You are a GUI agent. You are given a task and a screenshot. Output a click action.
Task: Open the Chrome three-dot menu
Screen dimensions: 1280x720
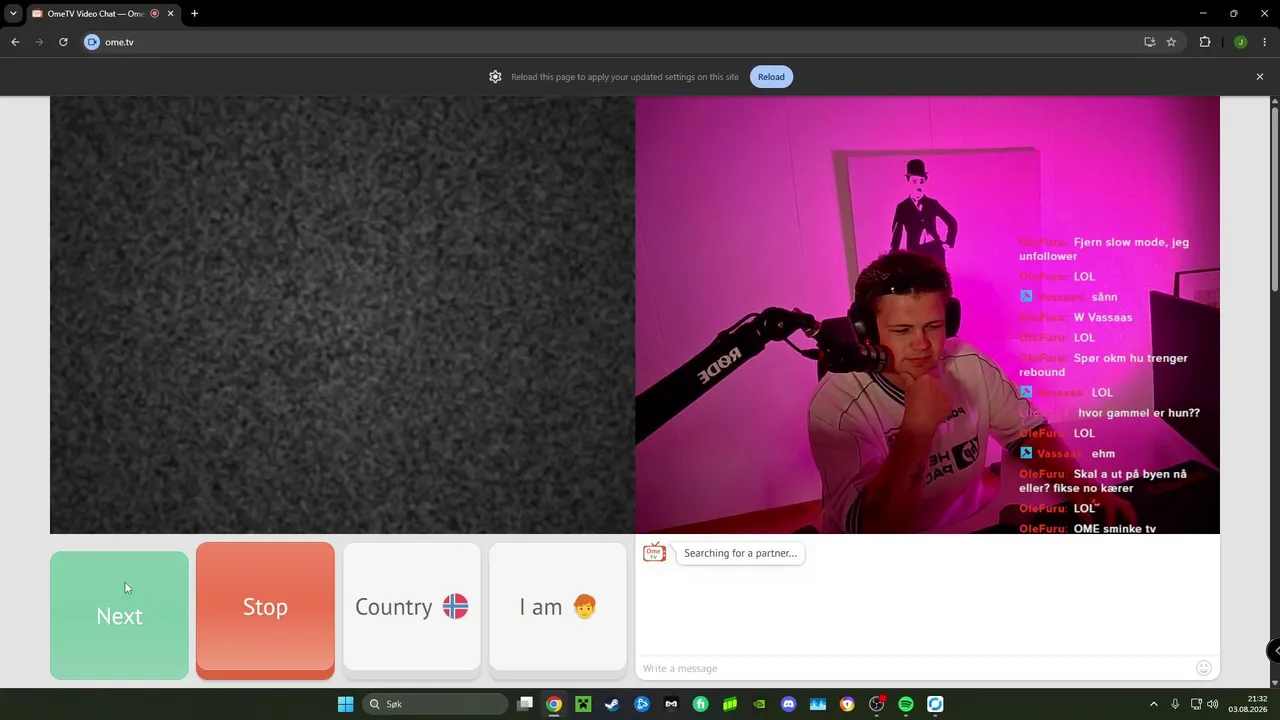pyautogui.click(x=1265, y=42)
